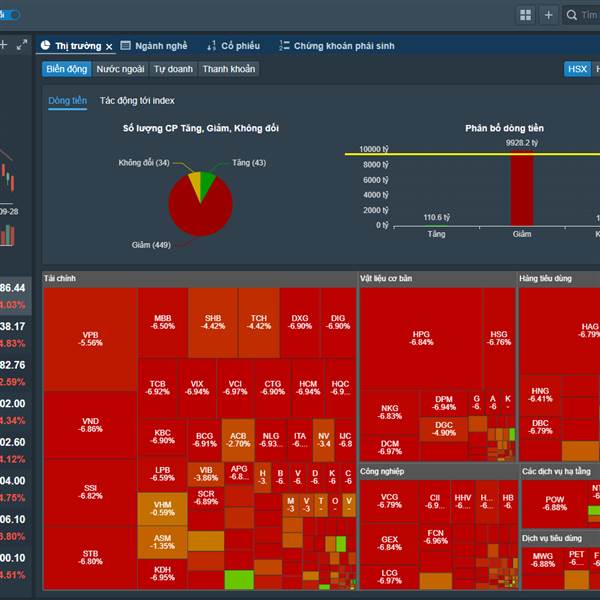Open Chứng khoán phái sinh tab

(337, 46)
